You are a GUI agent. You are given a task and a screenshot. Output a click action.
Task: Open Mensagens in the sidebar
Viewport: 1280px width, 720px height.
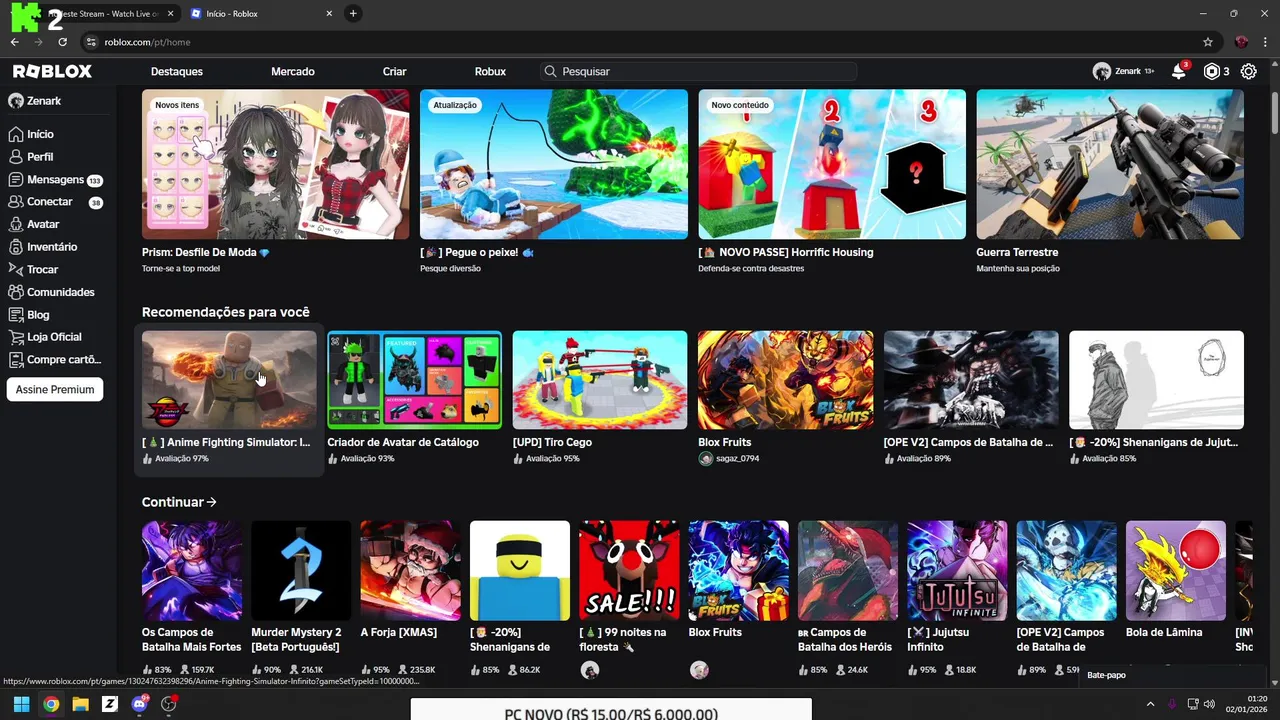click(x=55, y=180)
